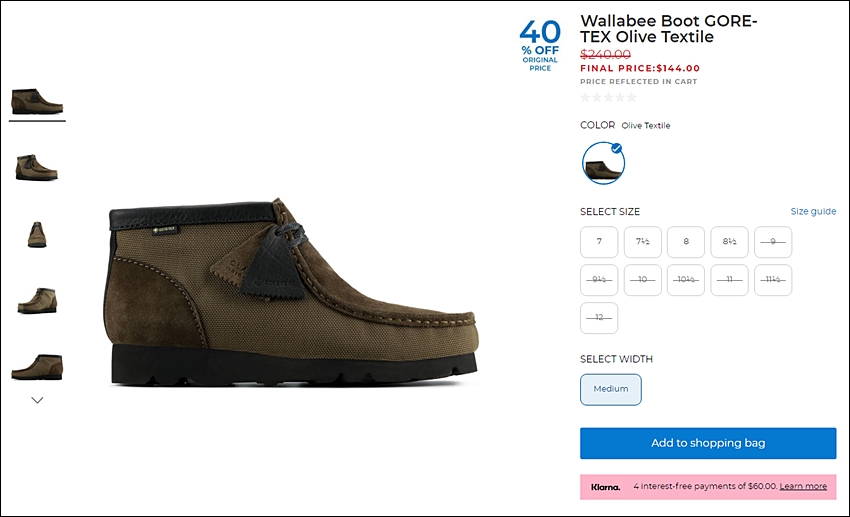Screen dimensions: 850x517
Task: Click the unavailable size 9 option
Action: pos(773,242)
